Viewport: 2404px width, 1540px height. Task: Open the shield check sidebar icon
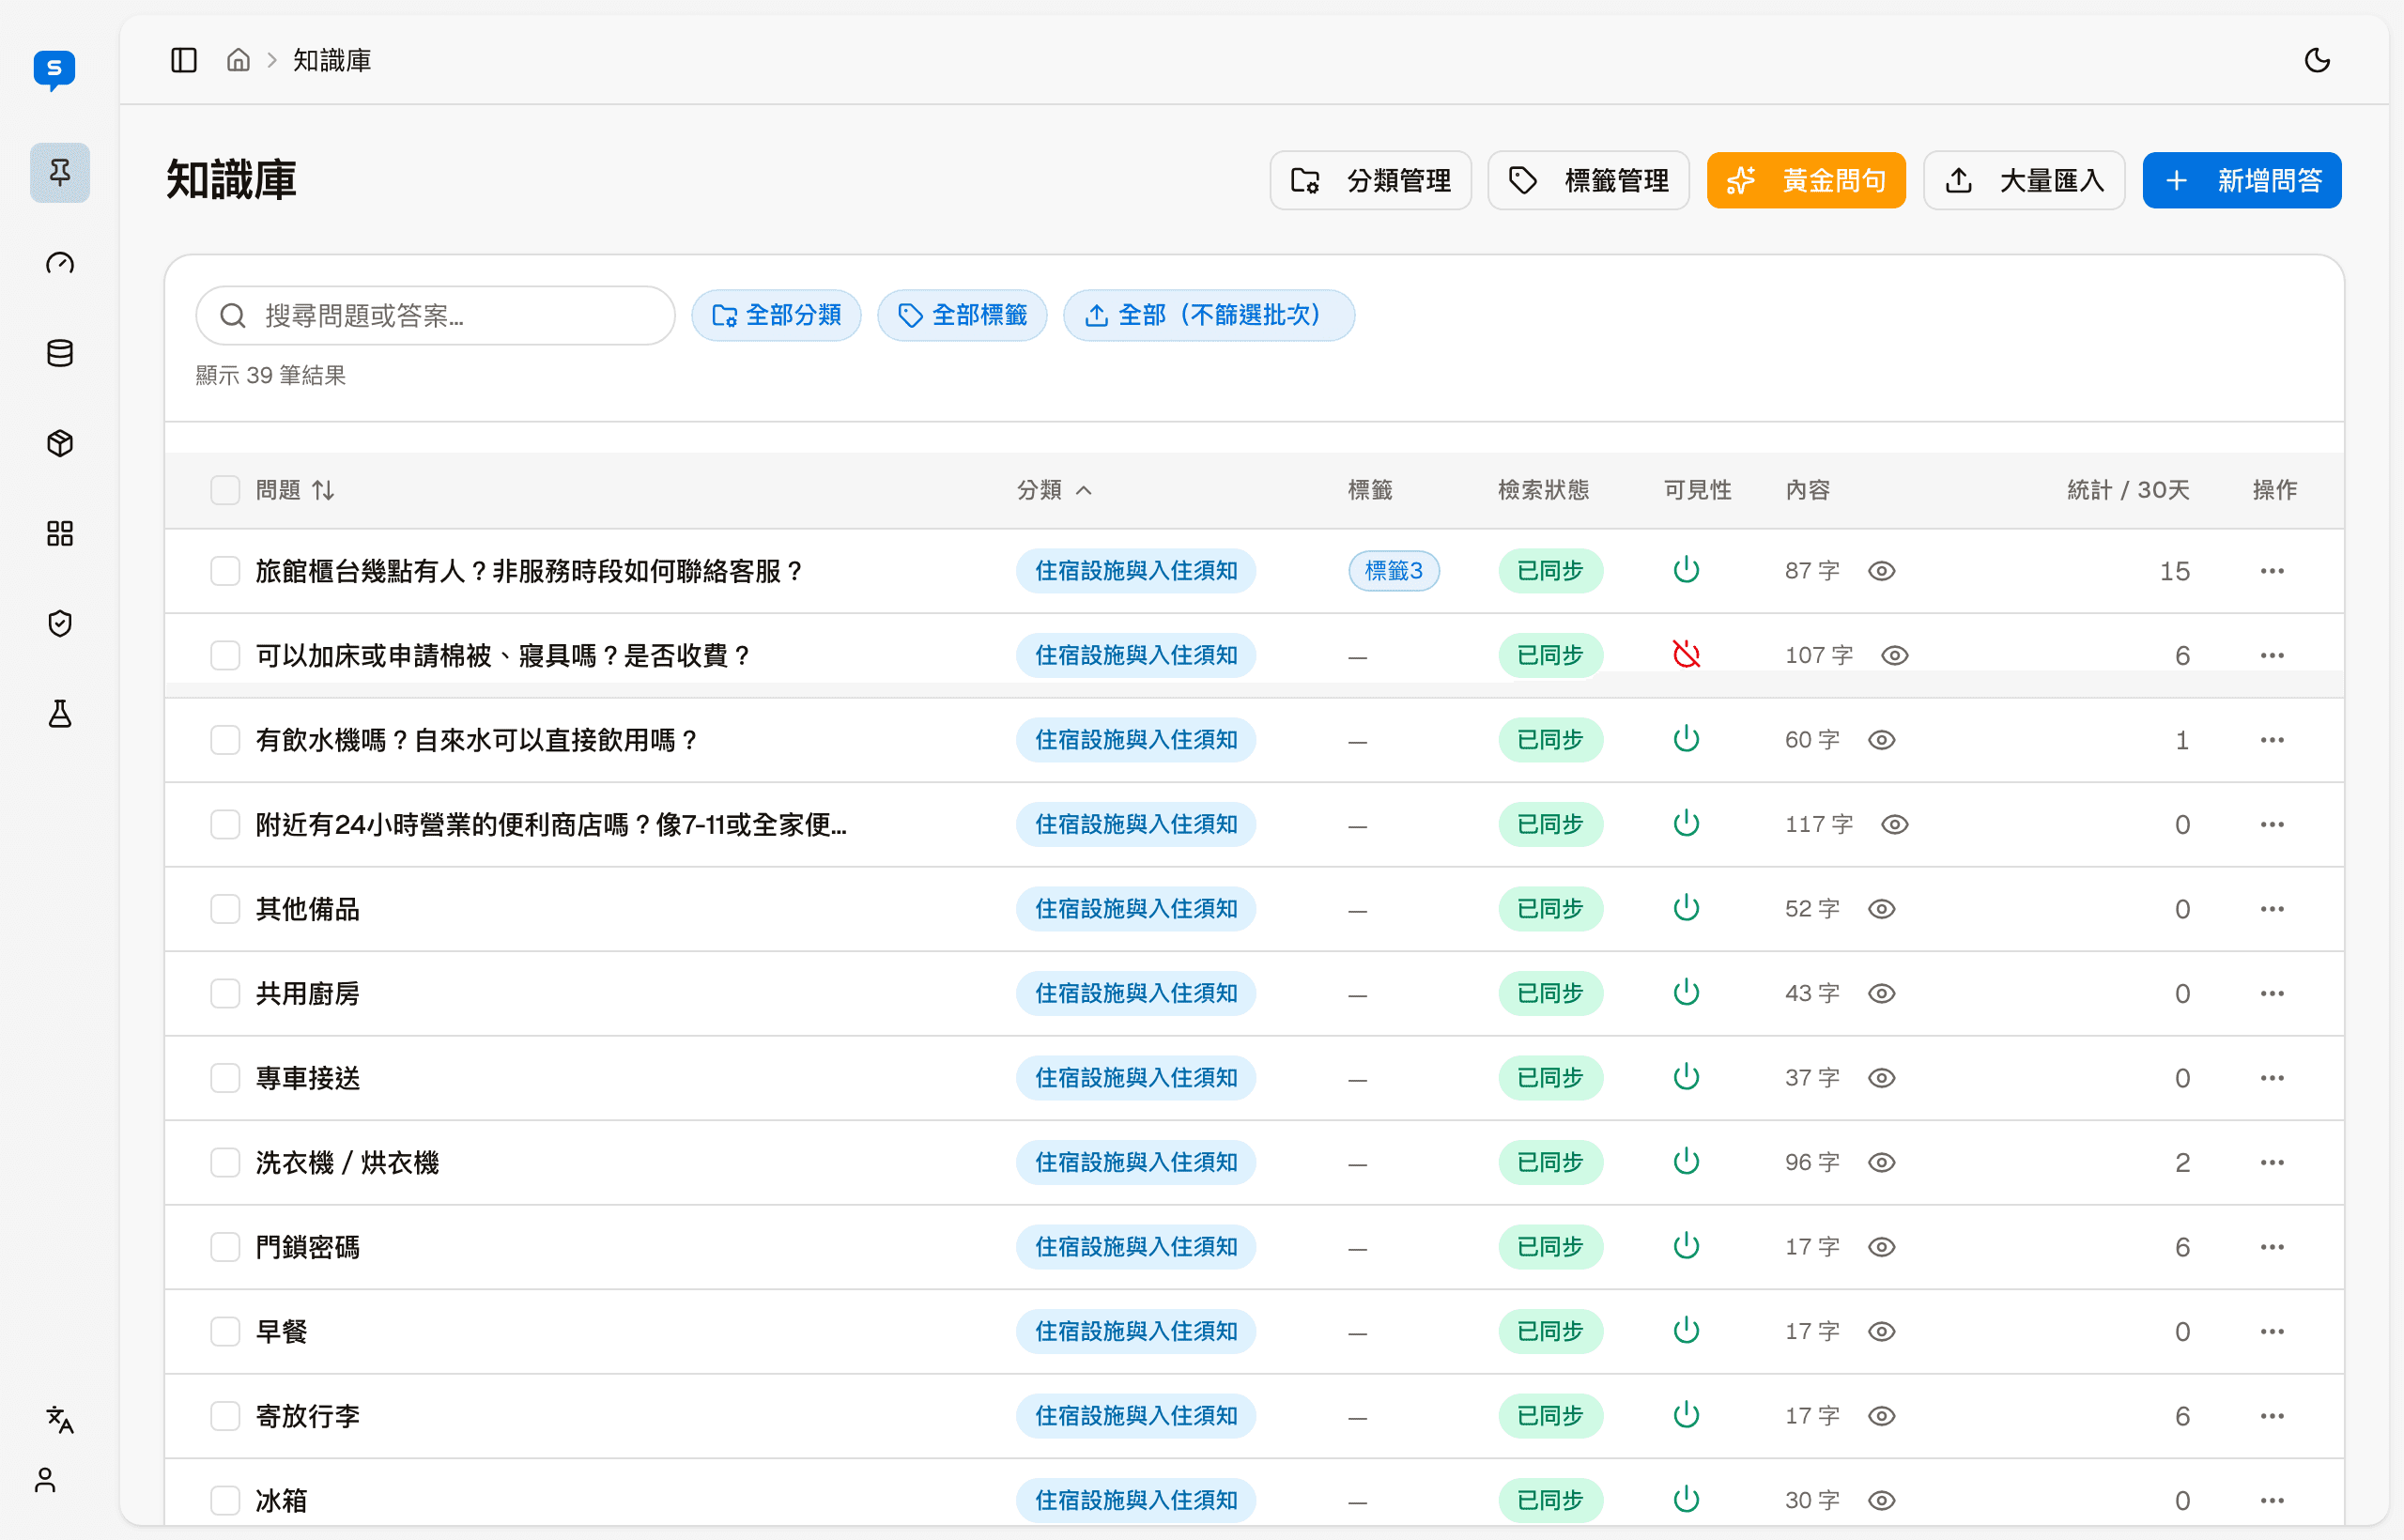click(60, 623)
